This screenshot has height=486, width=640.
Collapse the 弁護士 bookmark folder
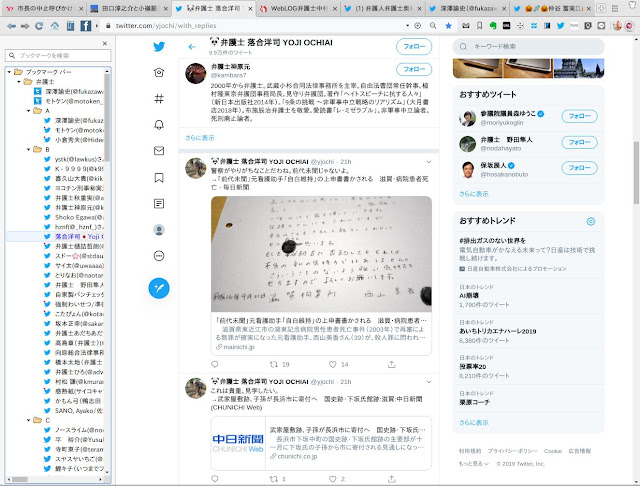19,82
